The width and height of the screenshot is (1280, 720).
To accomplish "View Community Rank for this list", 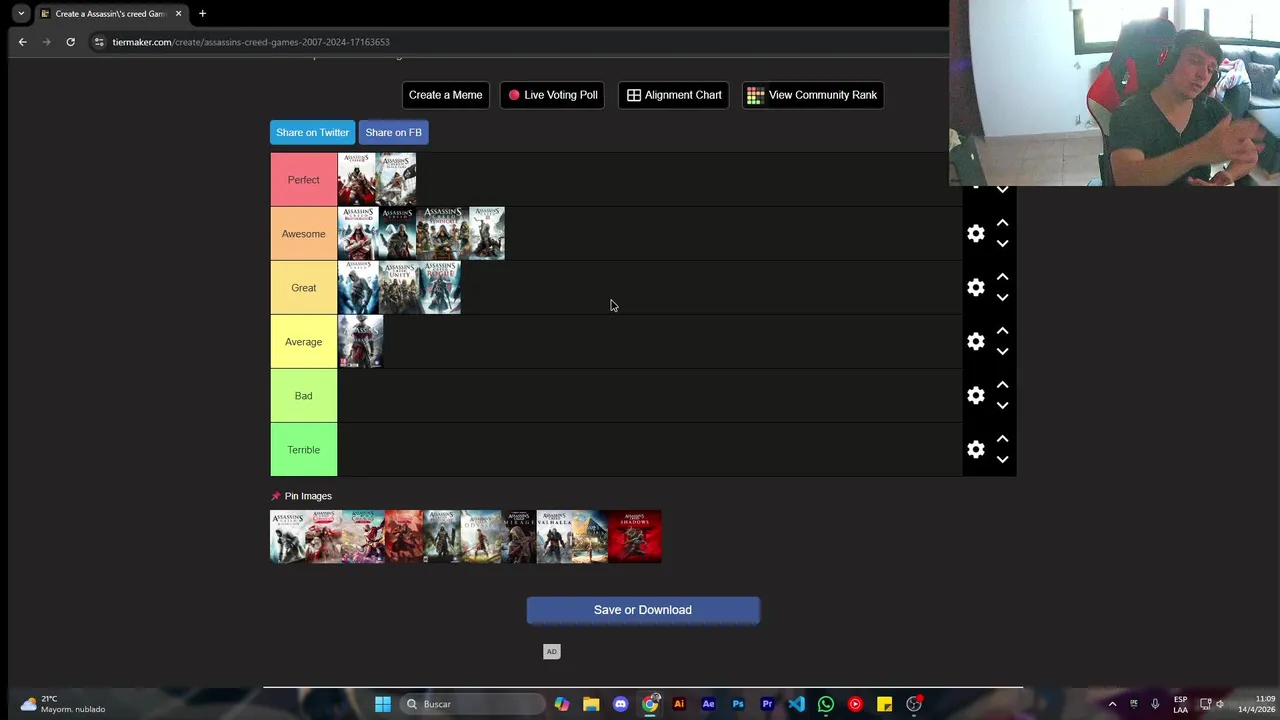I will click(x=812, y=95).
